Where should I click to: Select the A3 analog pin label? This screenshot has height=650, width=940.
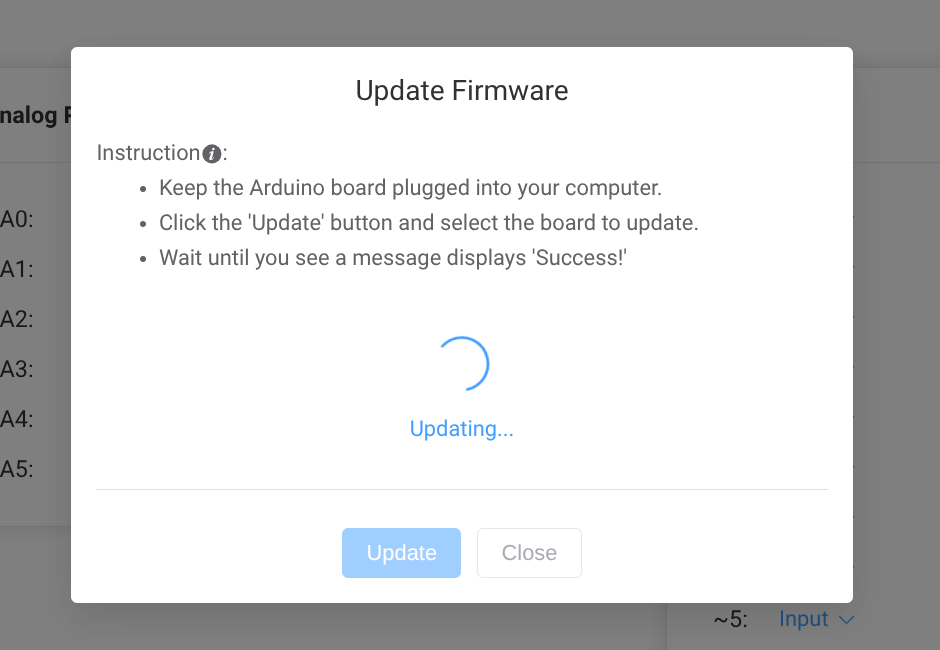[17, 369]
